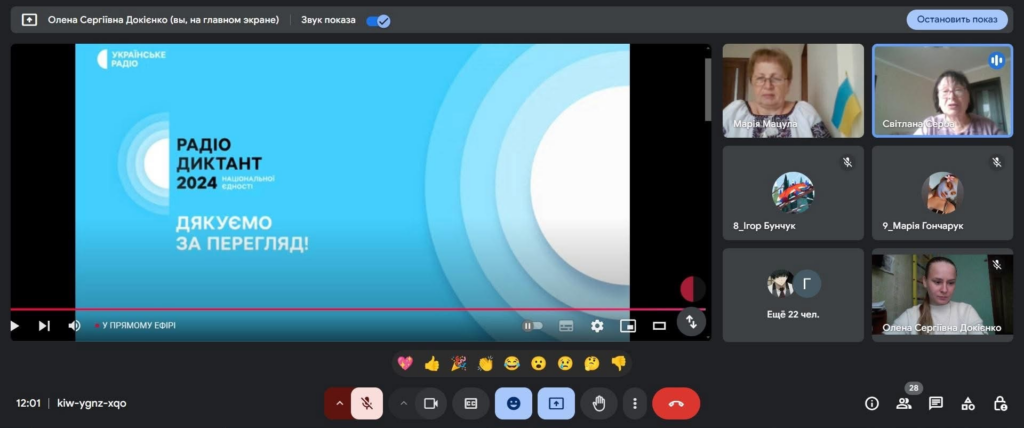Screen dimensions: 1024x428
Task: Open more options three-dot menu
Action: (x=635, y=403)
